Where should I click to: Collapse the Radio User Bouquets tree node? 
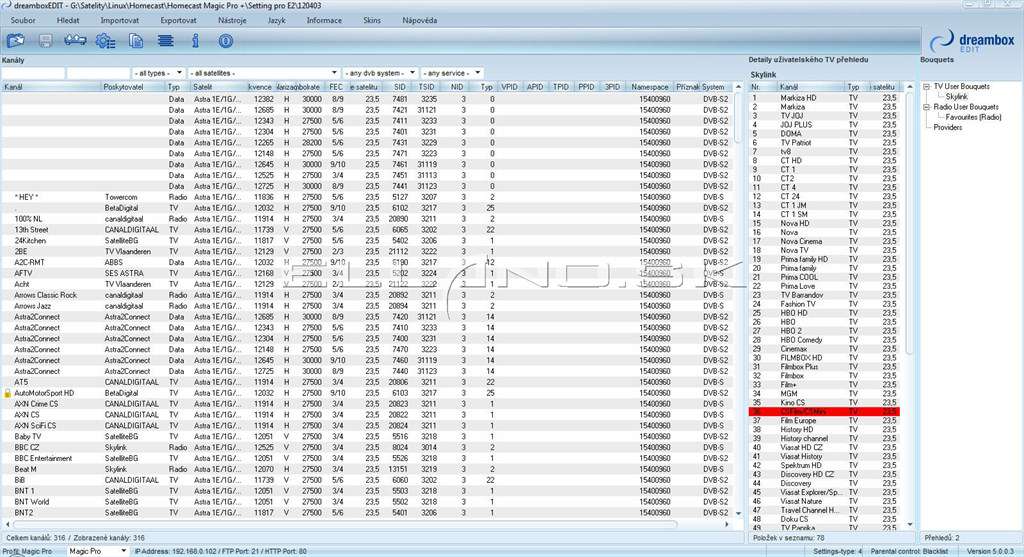(x=927, y=106)
